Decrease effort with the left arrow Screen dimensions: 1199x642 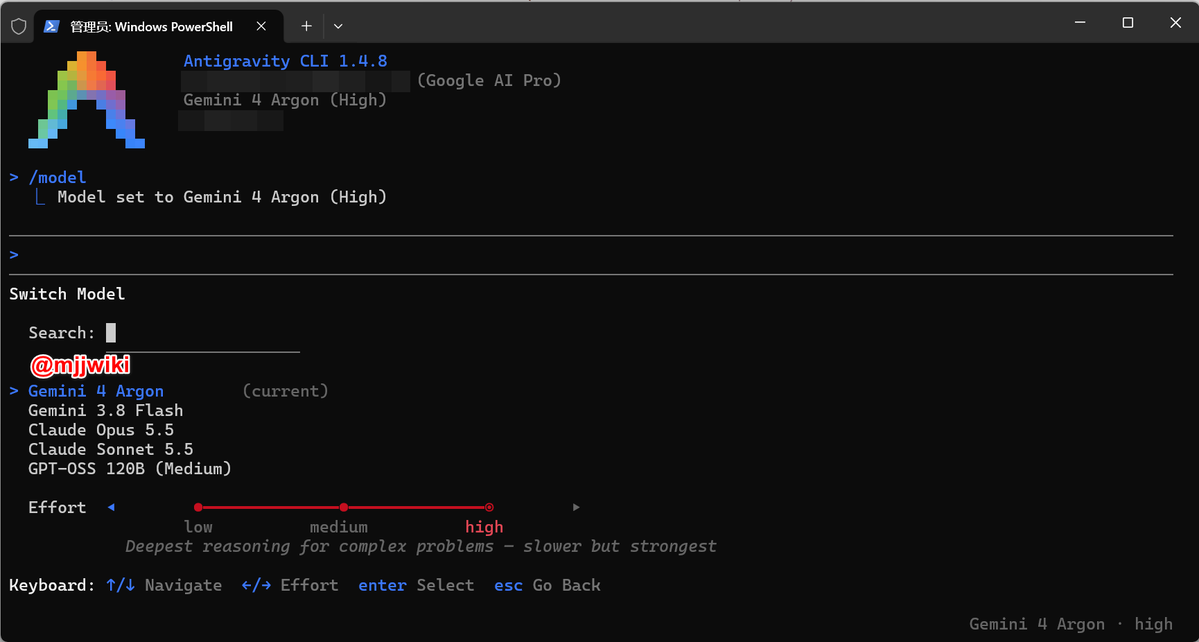[111, 507]
